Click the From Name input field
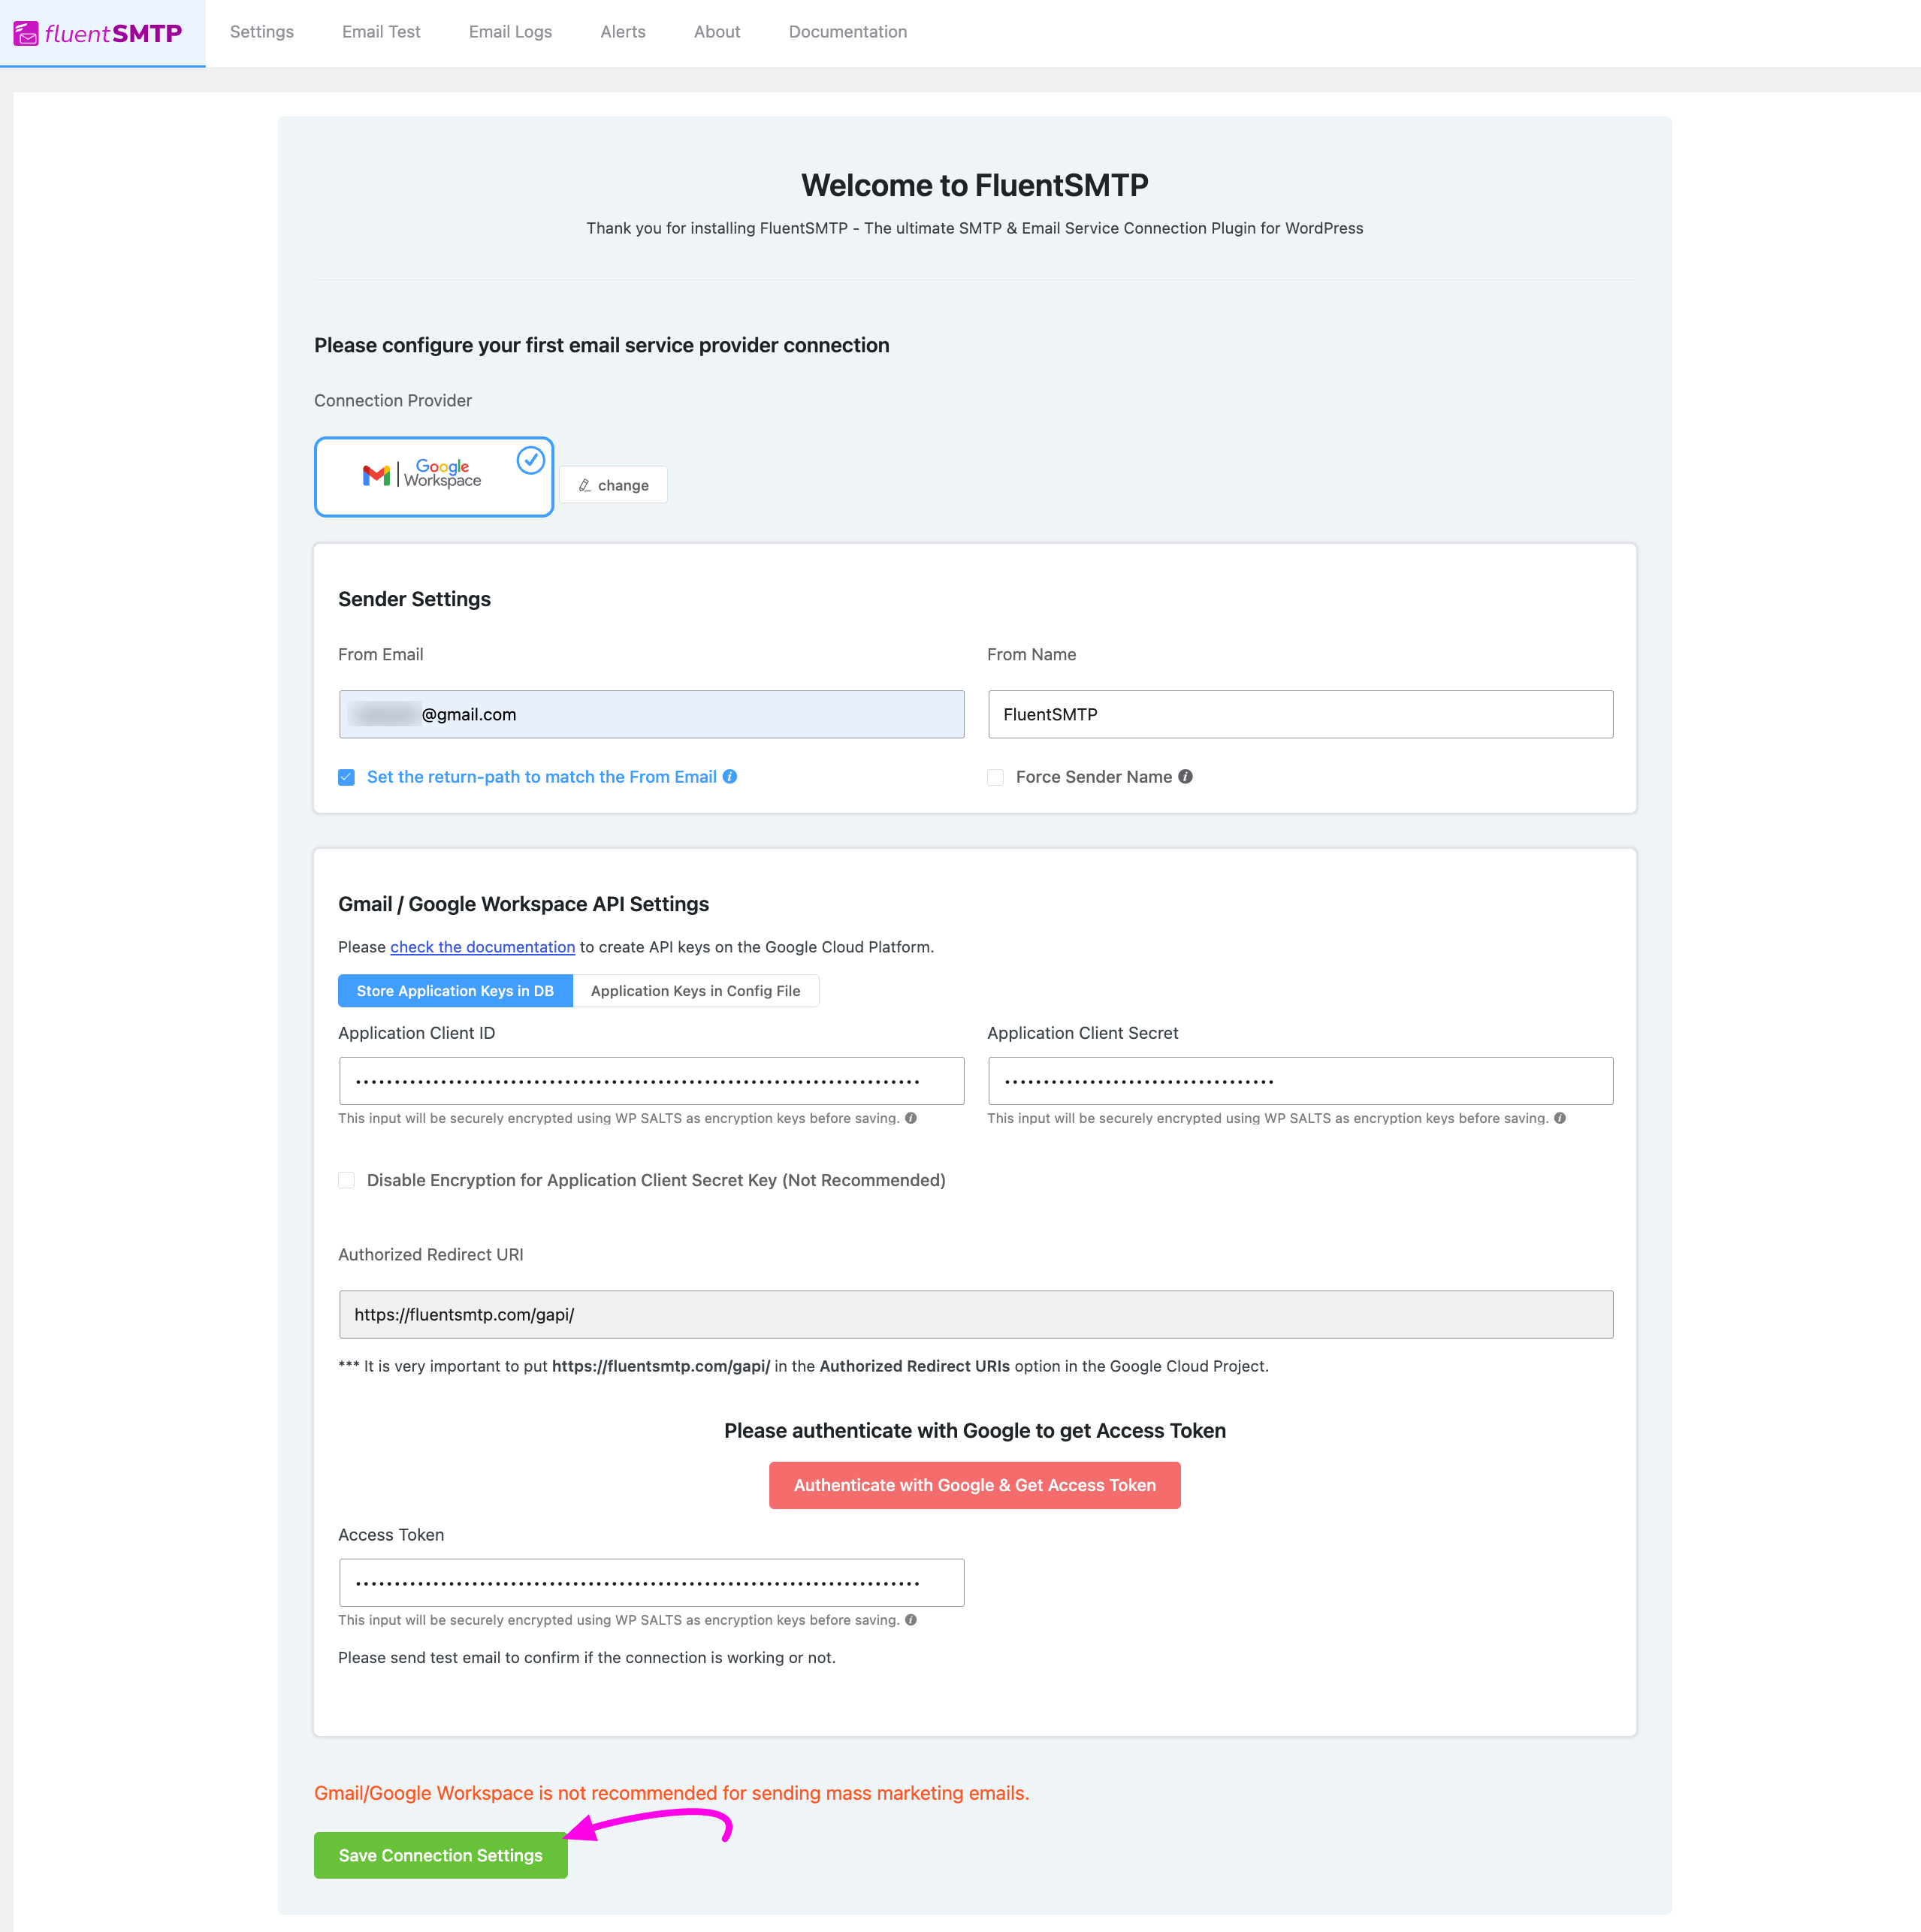This screenshot has height=1932, width=1921. [1300, 714]
